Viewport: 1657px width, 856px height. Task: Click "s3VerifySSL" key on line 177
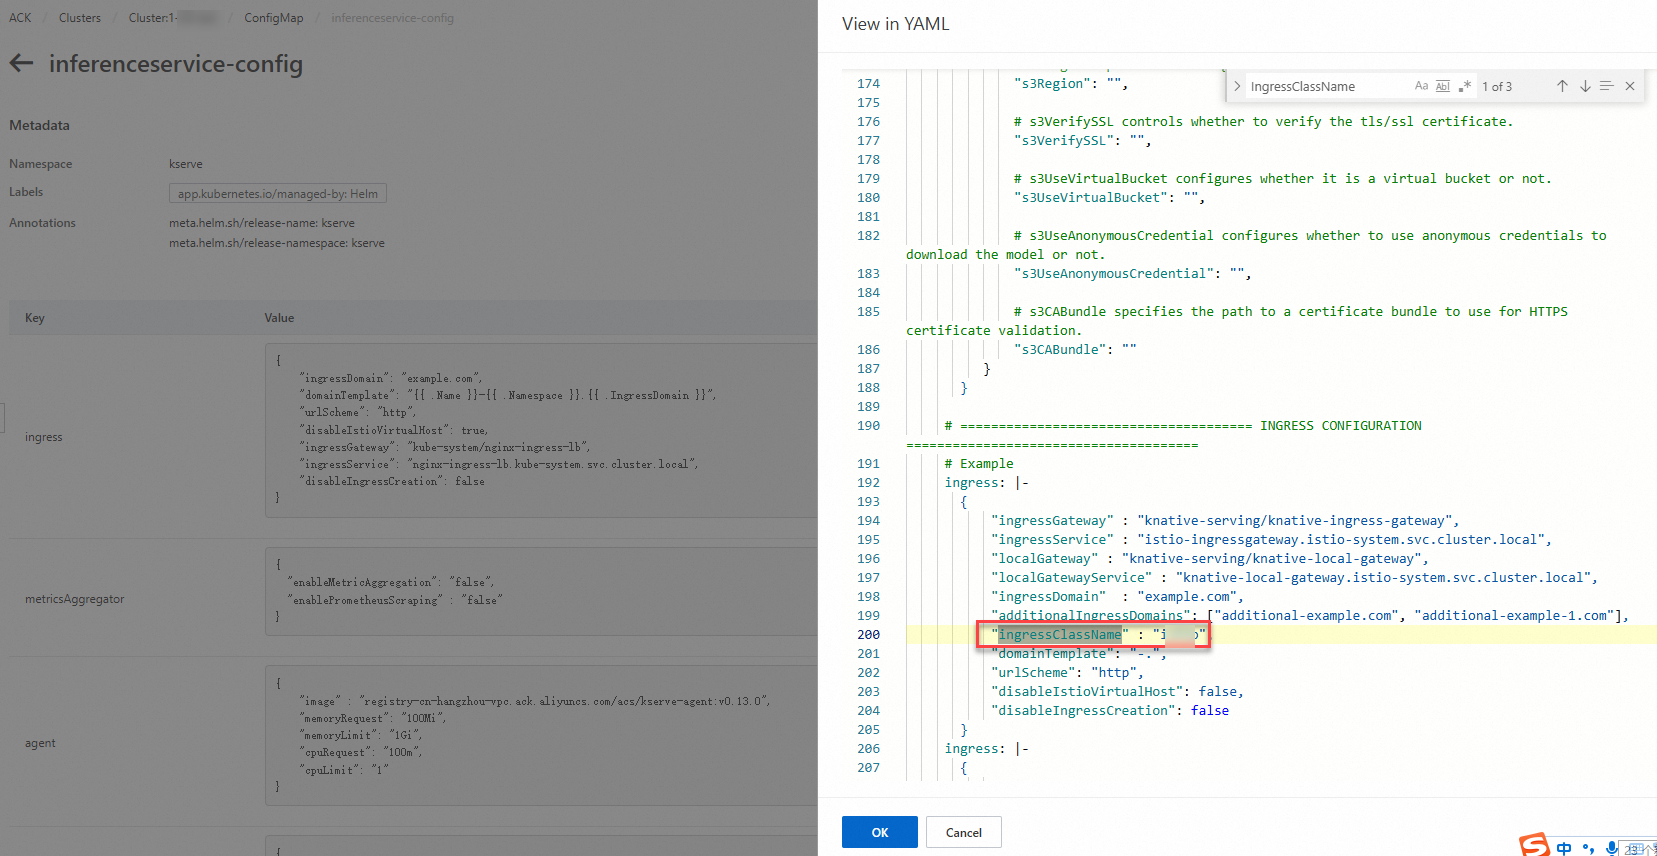coord(1064,141)
